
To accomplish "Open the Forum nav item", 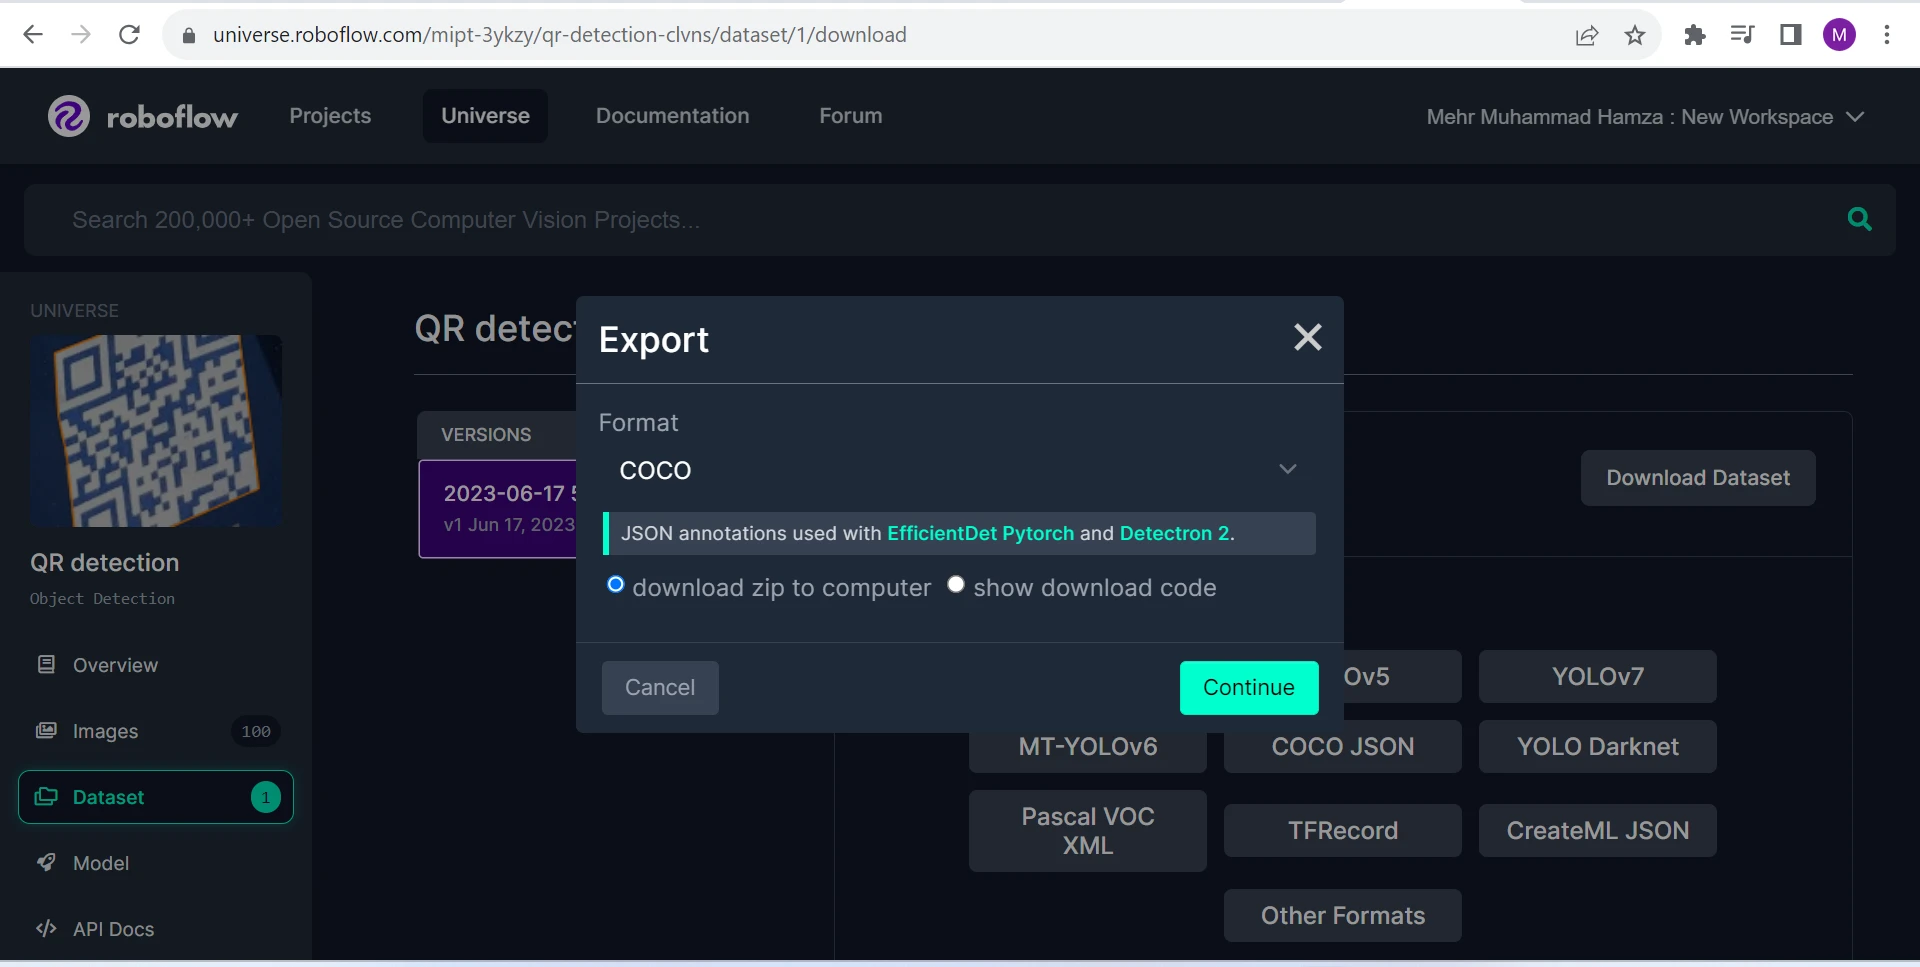I will [x=850, y=116].
